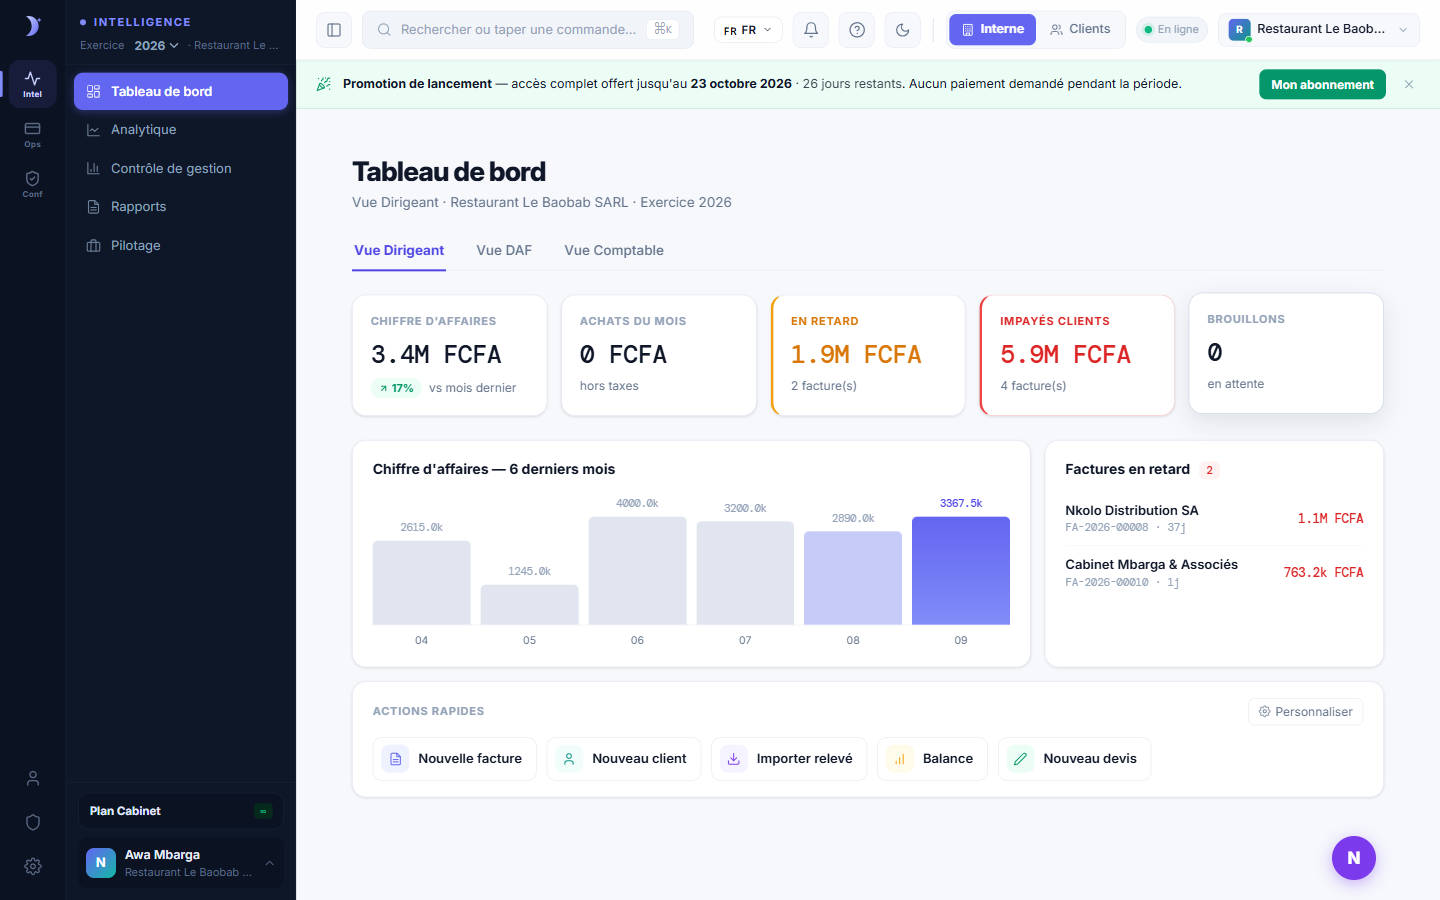Toggle dark mode with the moon icon
Image resolution: width=1440 pixels, height=900 pixels.
(903, 30)
